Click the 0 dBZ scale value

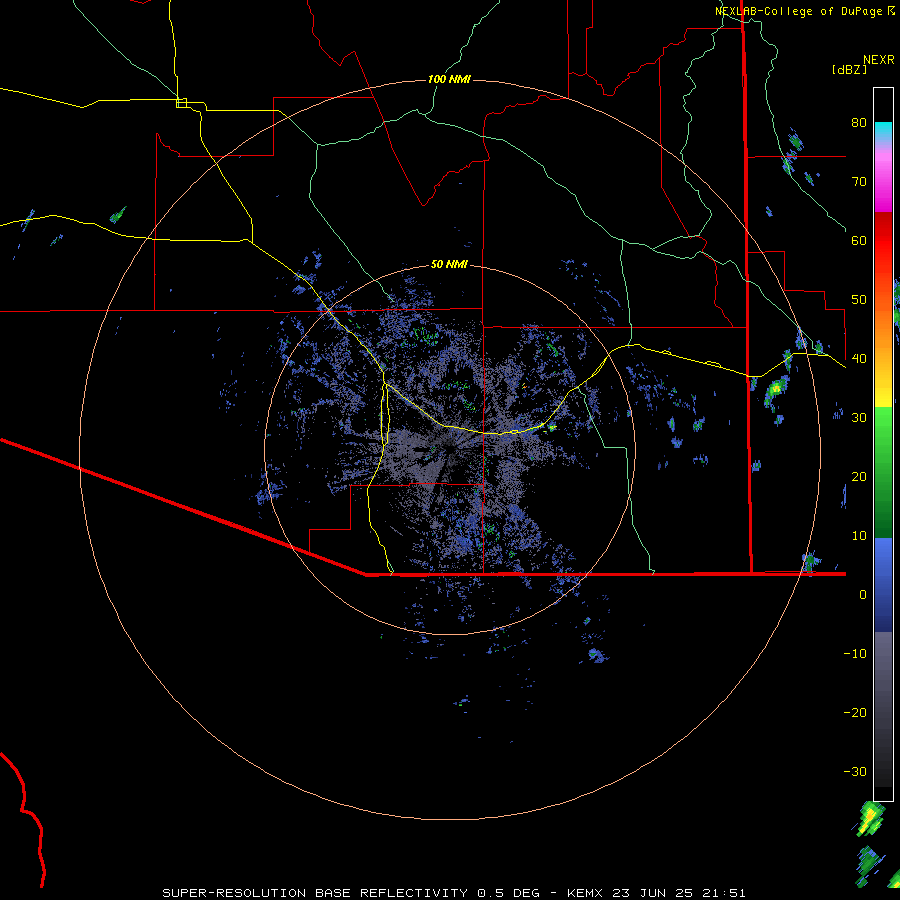(863, 595)
